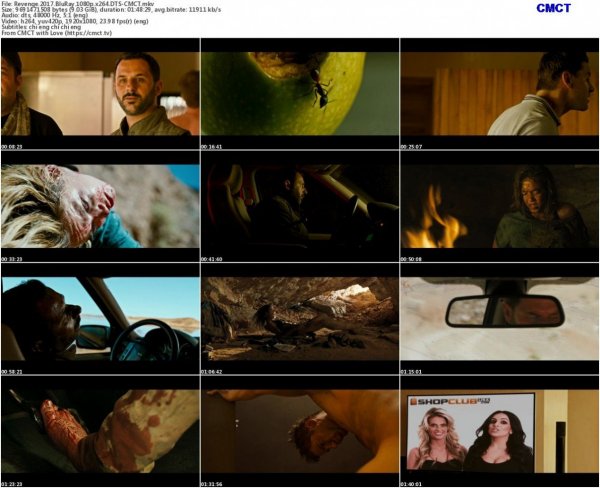This screenshot has height=488, width=600.
Task: Click the 01:23:23 timestamp label
Action: click(12, 485)
